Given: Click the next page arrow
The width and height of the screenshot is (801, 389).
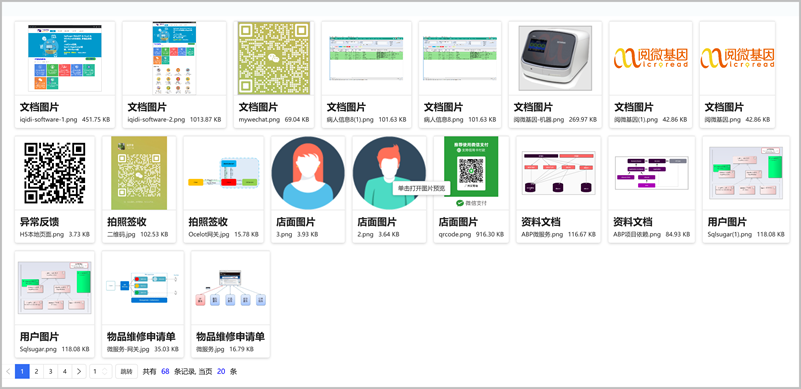Looking at the screenshot, I should tap(79, 372).
